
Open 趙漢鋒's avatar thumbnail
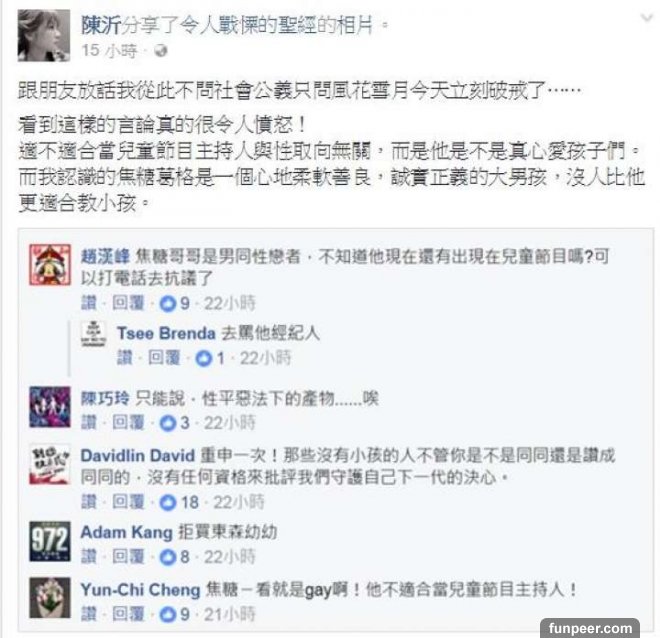(50, 265)
